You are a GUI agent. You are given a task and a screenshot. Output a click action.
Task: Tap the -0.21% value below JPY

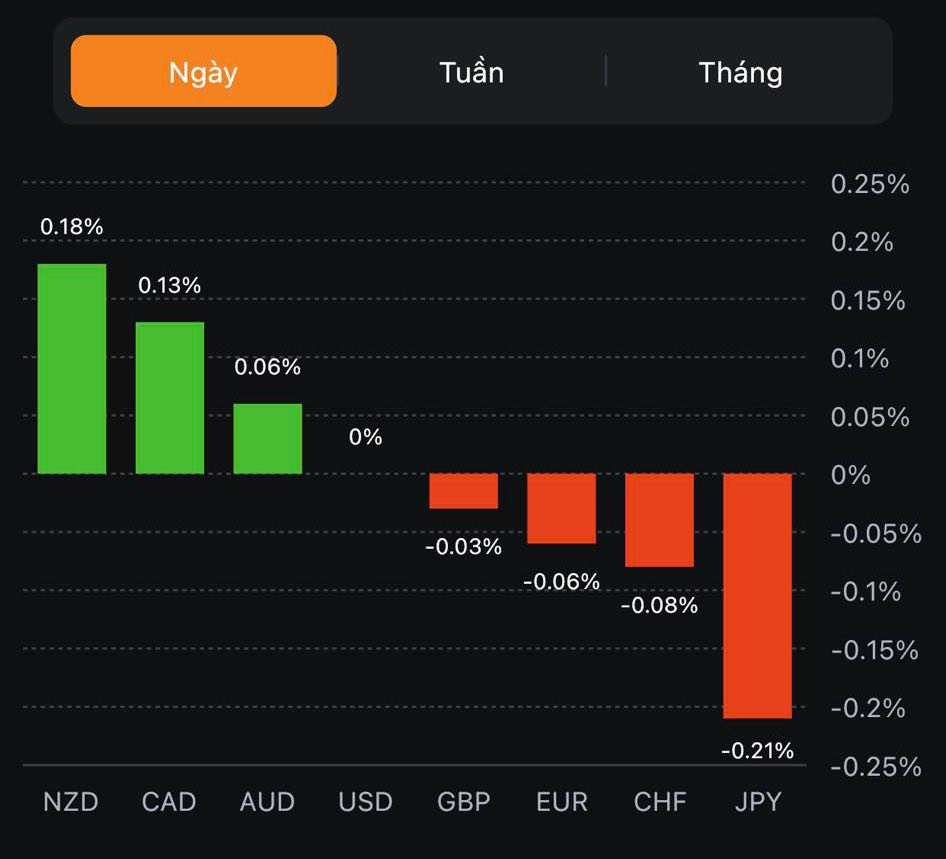(758, 750)
